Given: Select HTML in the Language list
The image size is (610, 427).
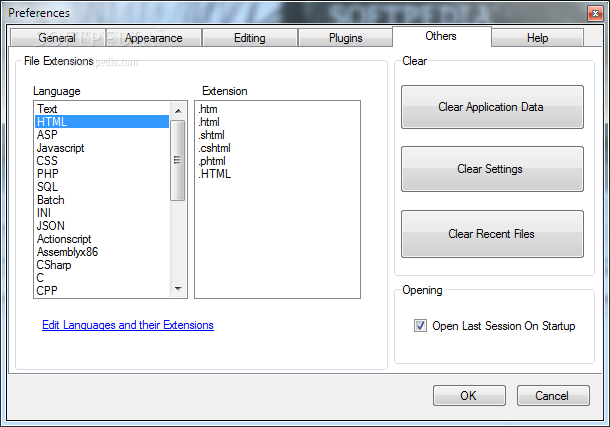Looking at the screenshot, I should pos(102,122).
